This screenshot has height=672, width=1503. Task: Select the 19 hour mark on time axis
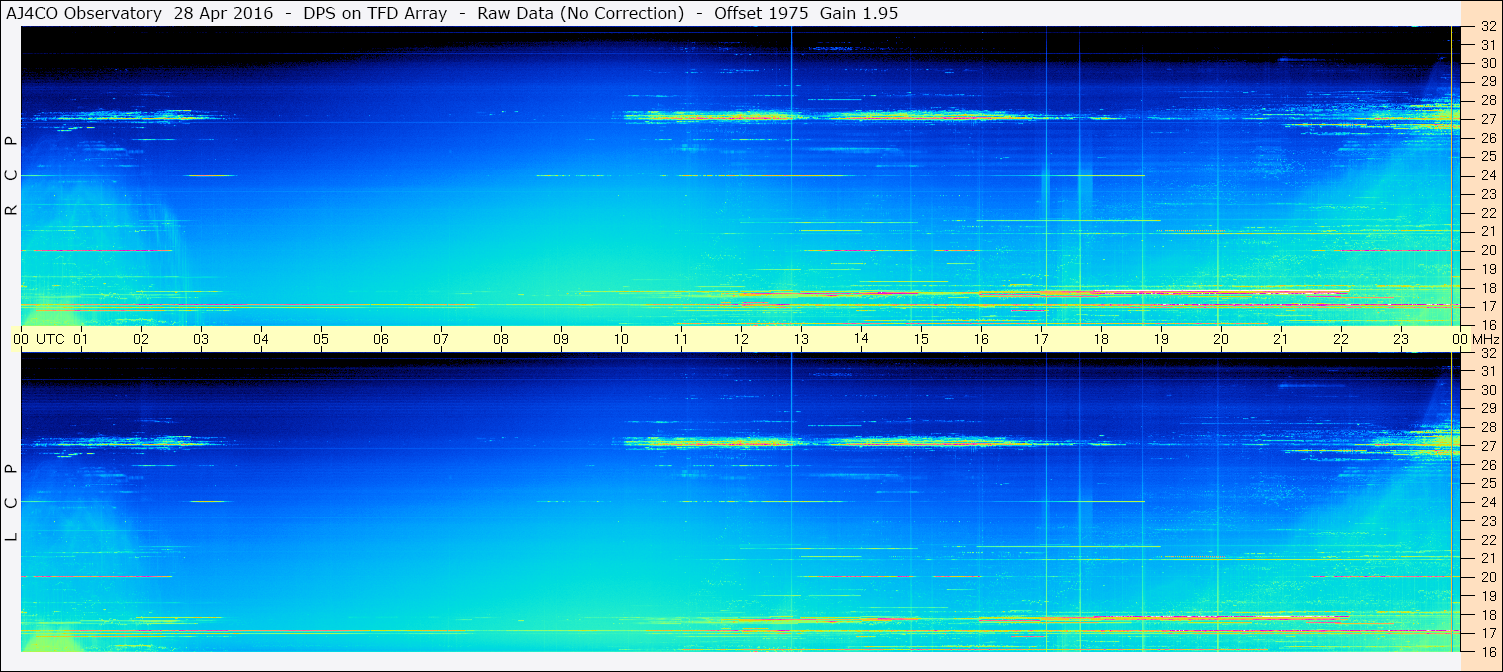[1161, 339]
